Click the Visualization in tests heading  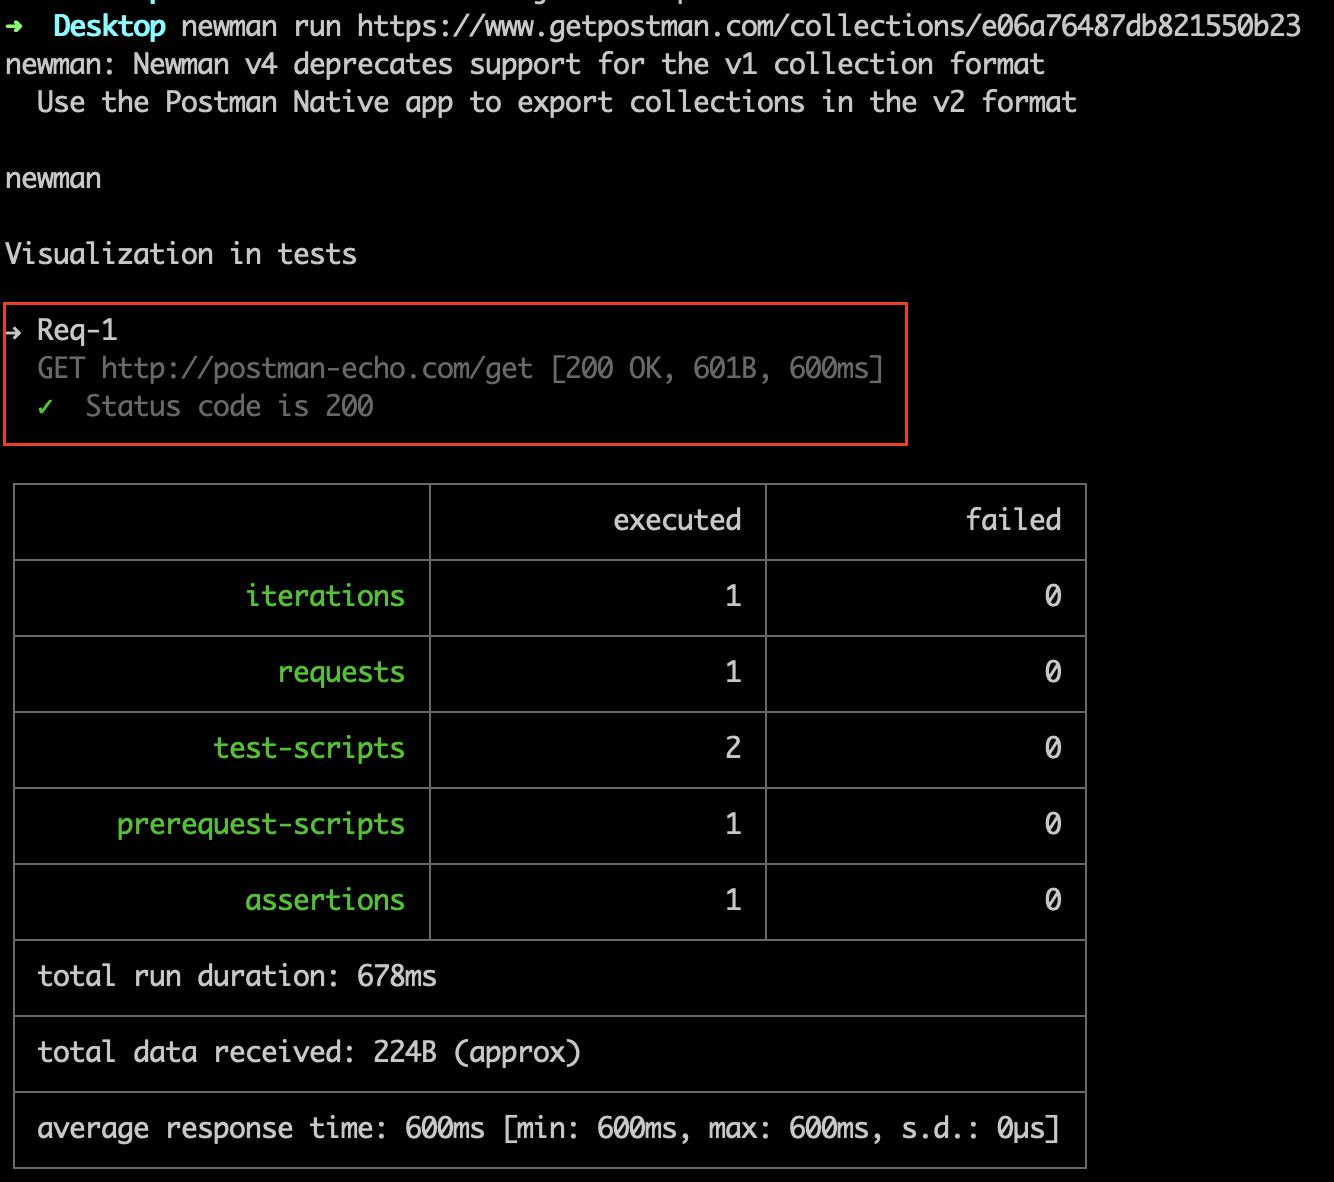coord(181,254)
